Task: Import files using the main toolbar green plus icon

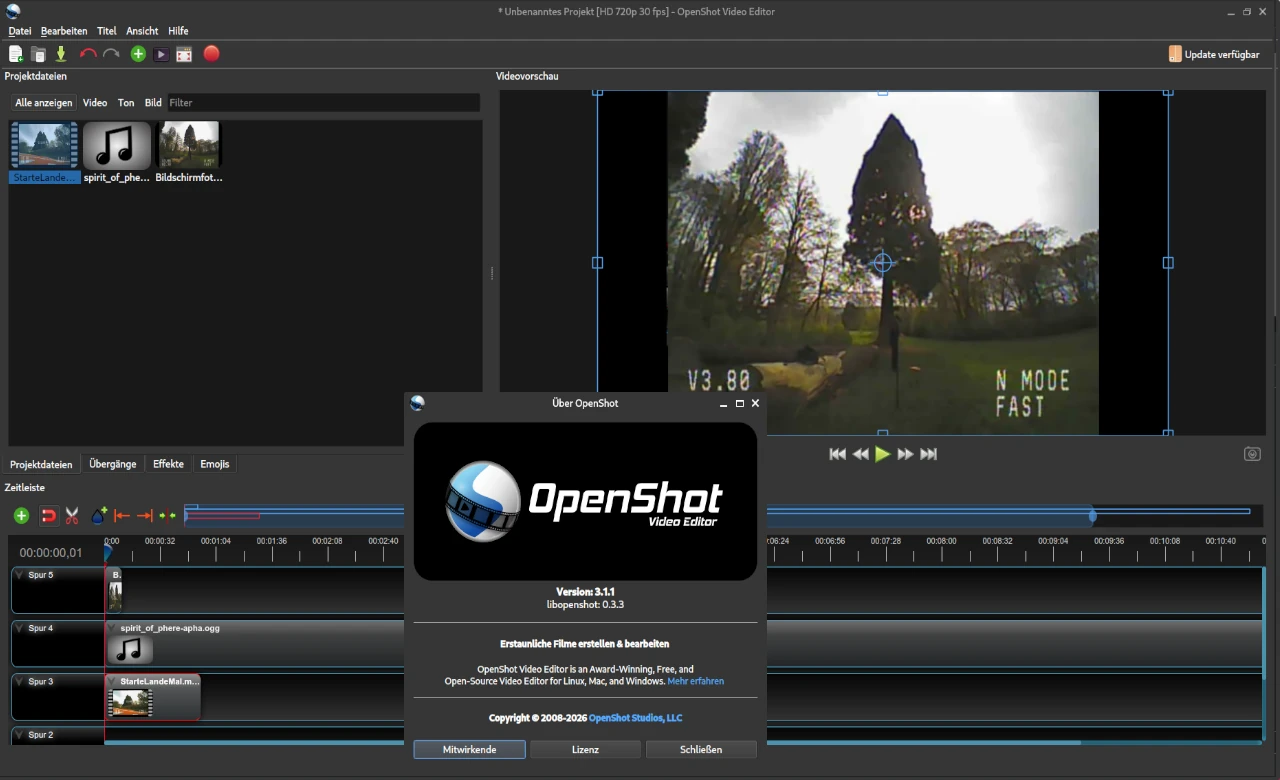Action: click(x=138, y=54)
